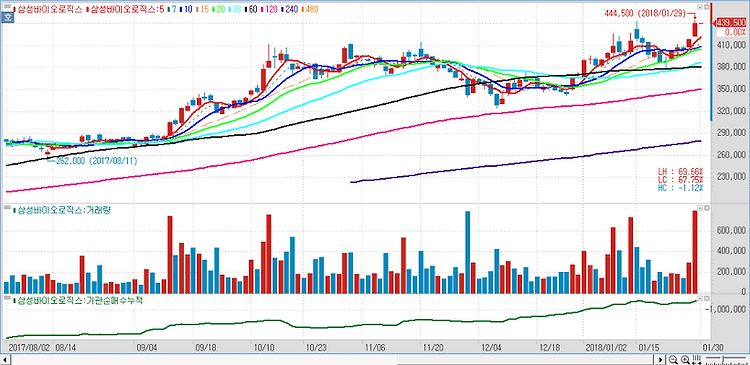Click the 11/20 date axis label
Screen dimensions: 750x365
(x=434, y=347)
